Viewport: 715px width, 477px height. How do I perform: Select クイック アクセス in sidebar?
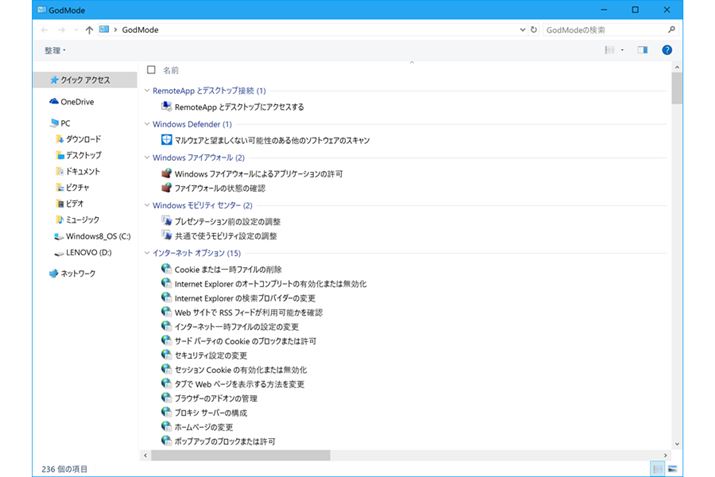84,80
